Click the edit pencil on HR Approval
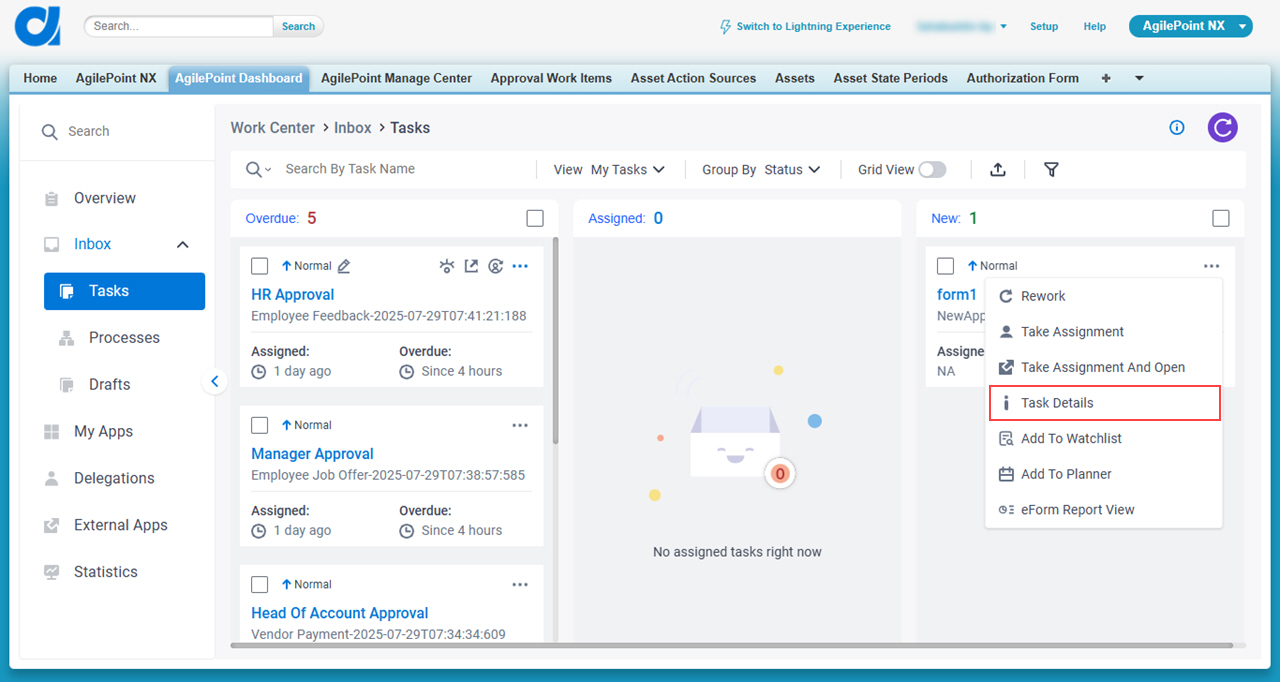 coord(344,266)
